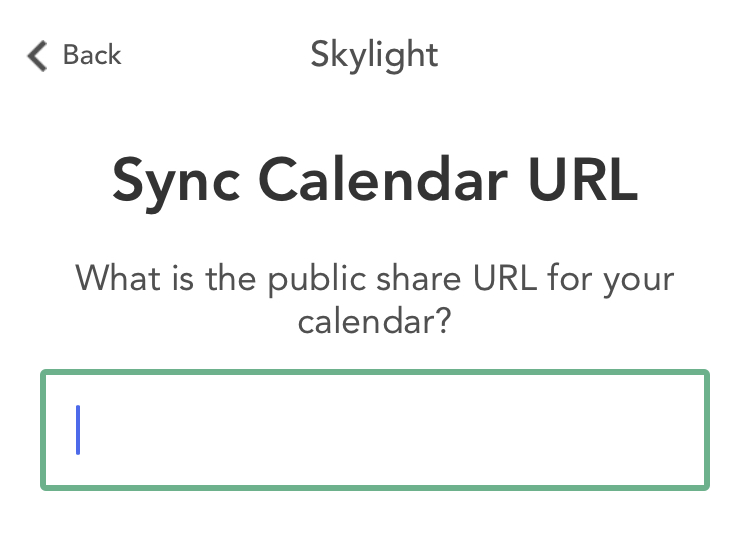Click the green border of the URL box
750x543 pixels.
point(375,373)
